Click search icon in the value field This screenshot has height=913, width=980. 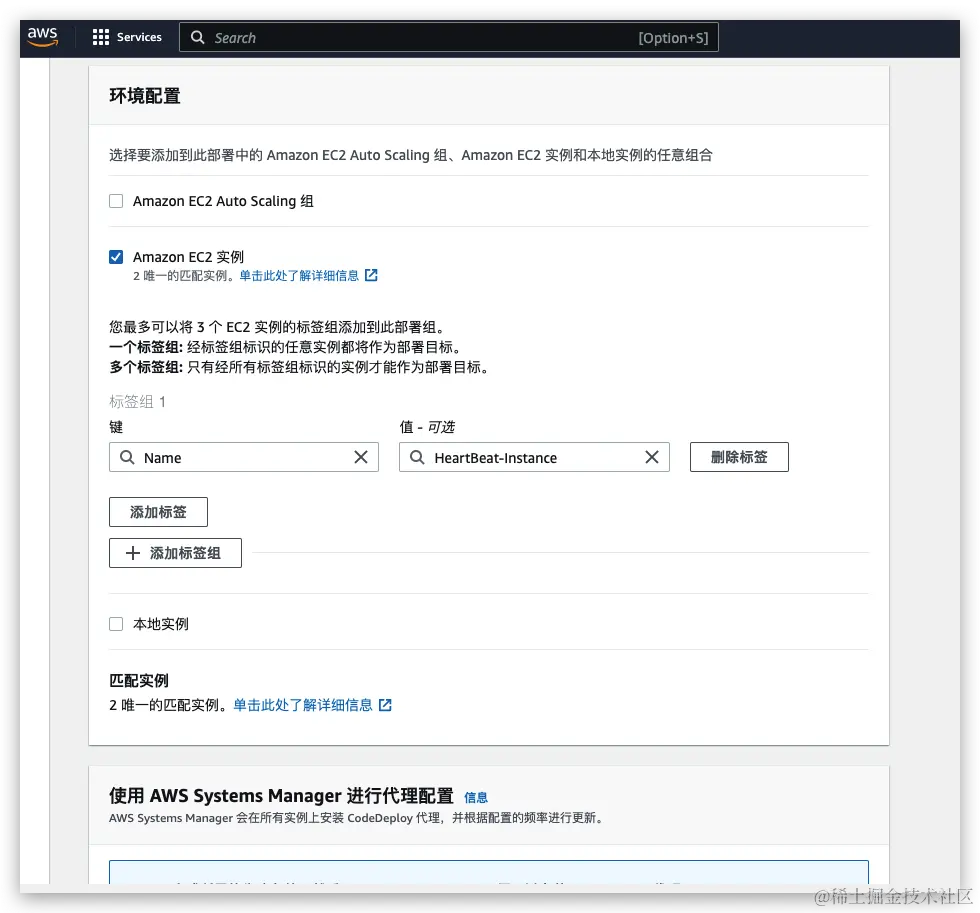coord(418,457)
